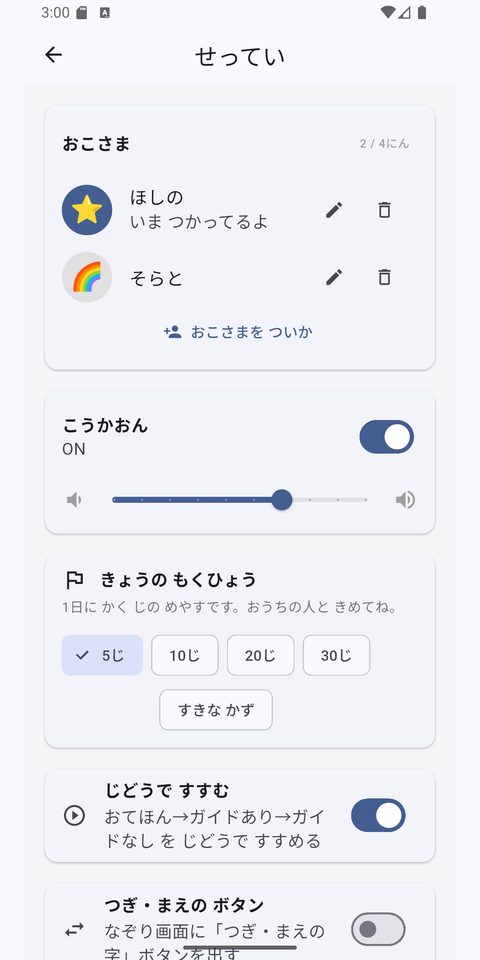
Task: Open the すきな かず custom goal
Action: (216, 710)
